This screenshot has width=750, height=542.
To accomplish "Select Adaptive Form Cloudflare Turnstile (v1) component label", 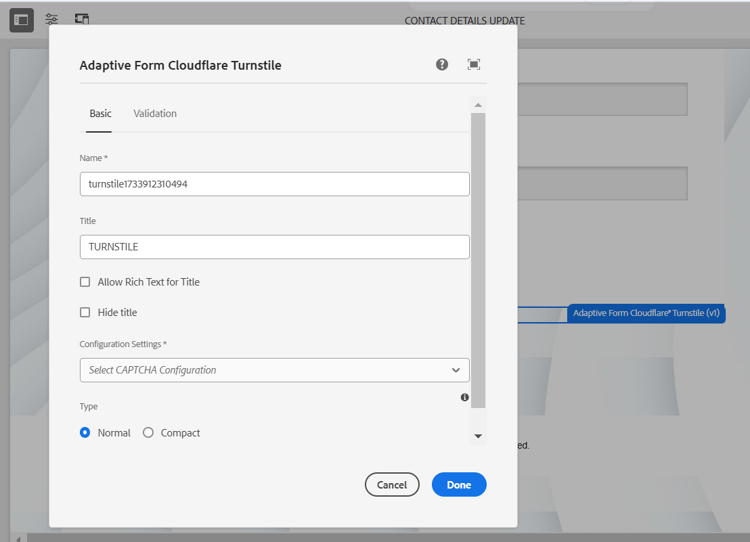I will tap(646, 313).
